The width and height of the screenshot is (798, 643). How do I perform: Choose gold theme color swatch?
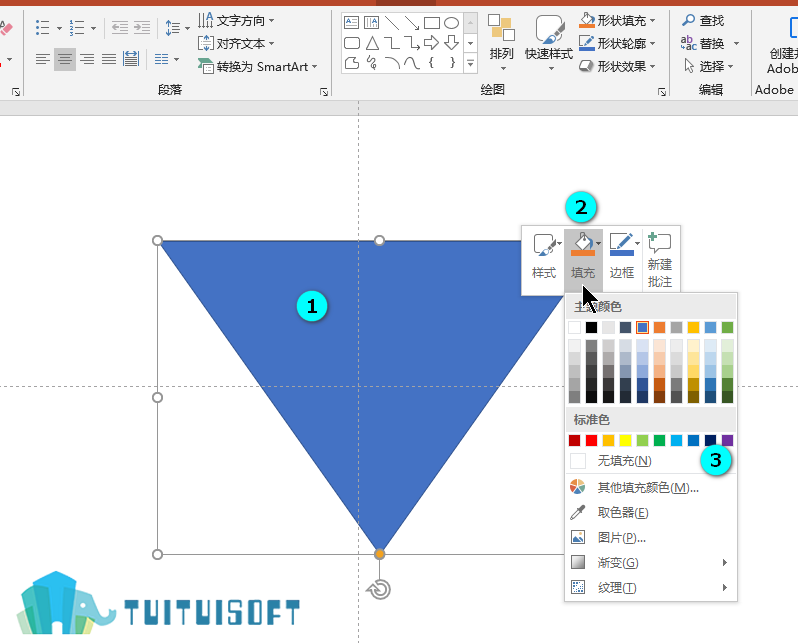(694, 327)
